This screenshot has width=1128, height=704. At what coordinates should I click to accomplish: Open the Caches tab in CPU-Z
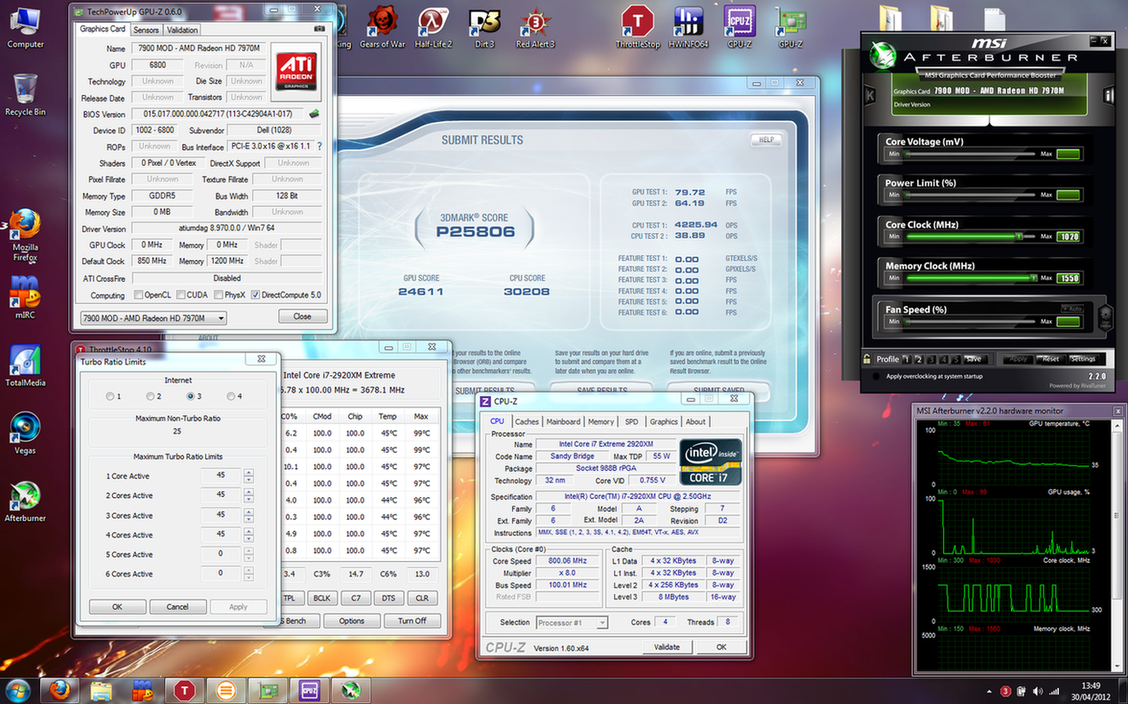click(527, 421)
